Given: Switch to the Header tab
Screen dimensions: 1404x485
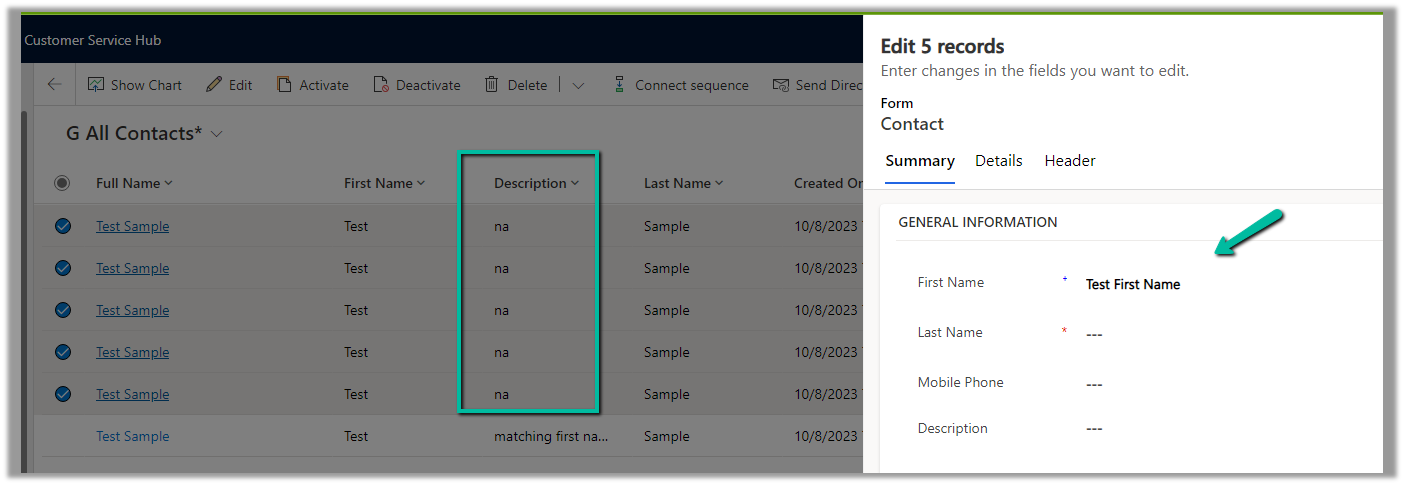Looking at the screenshot, I should coord(1069,161).
